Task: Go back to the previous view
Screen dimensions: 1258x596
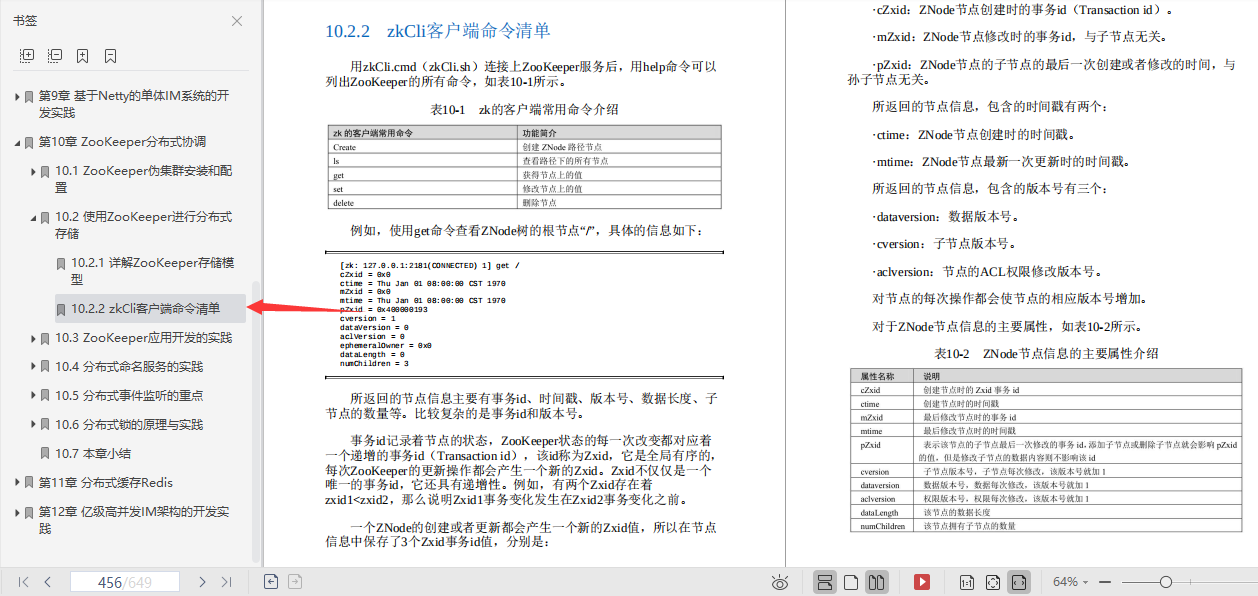Action: tap(270, 581)
